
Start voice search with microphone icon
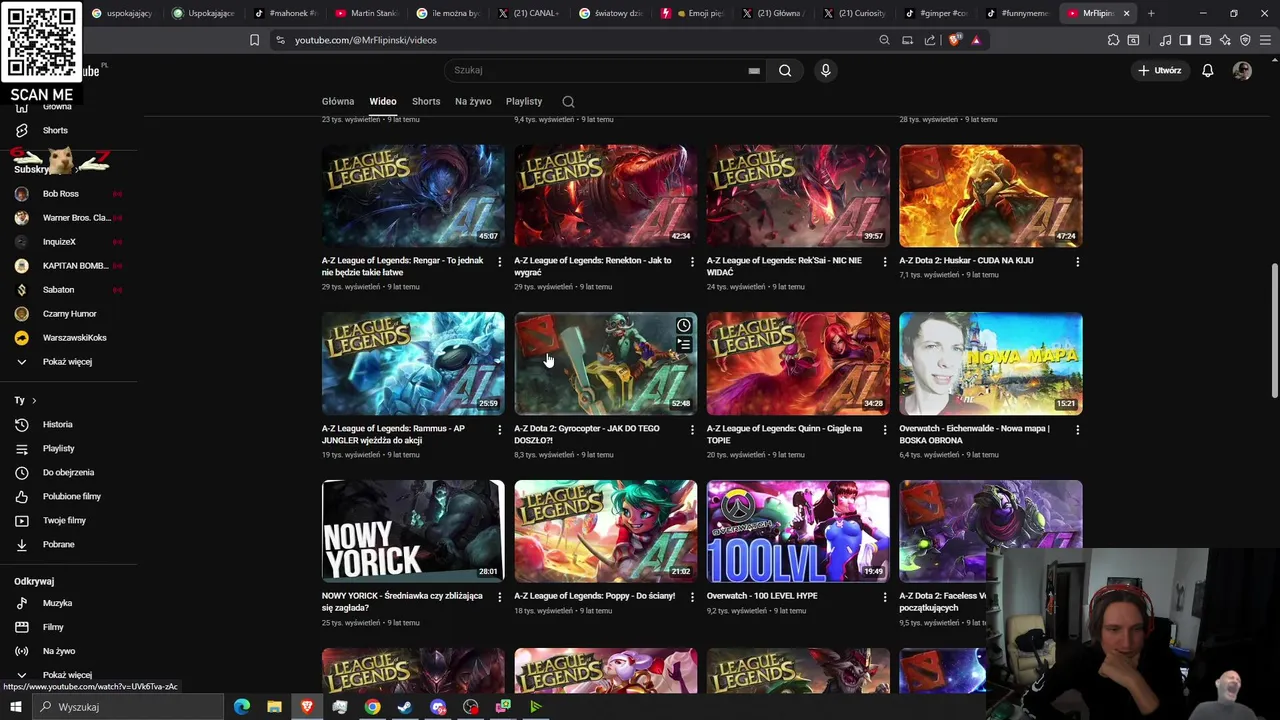tap(825, 70)
